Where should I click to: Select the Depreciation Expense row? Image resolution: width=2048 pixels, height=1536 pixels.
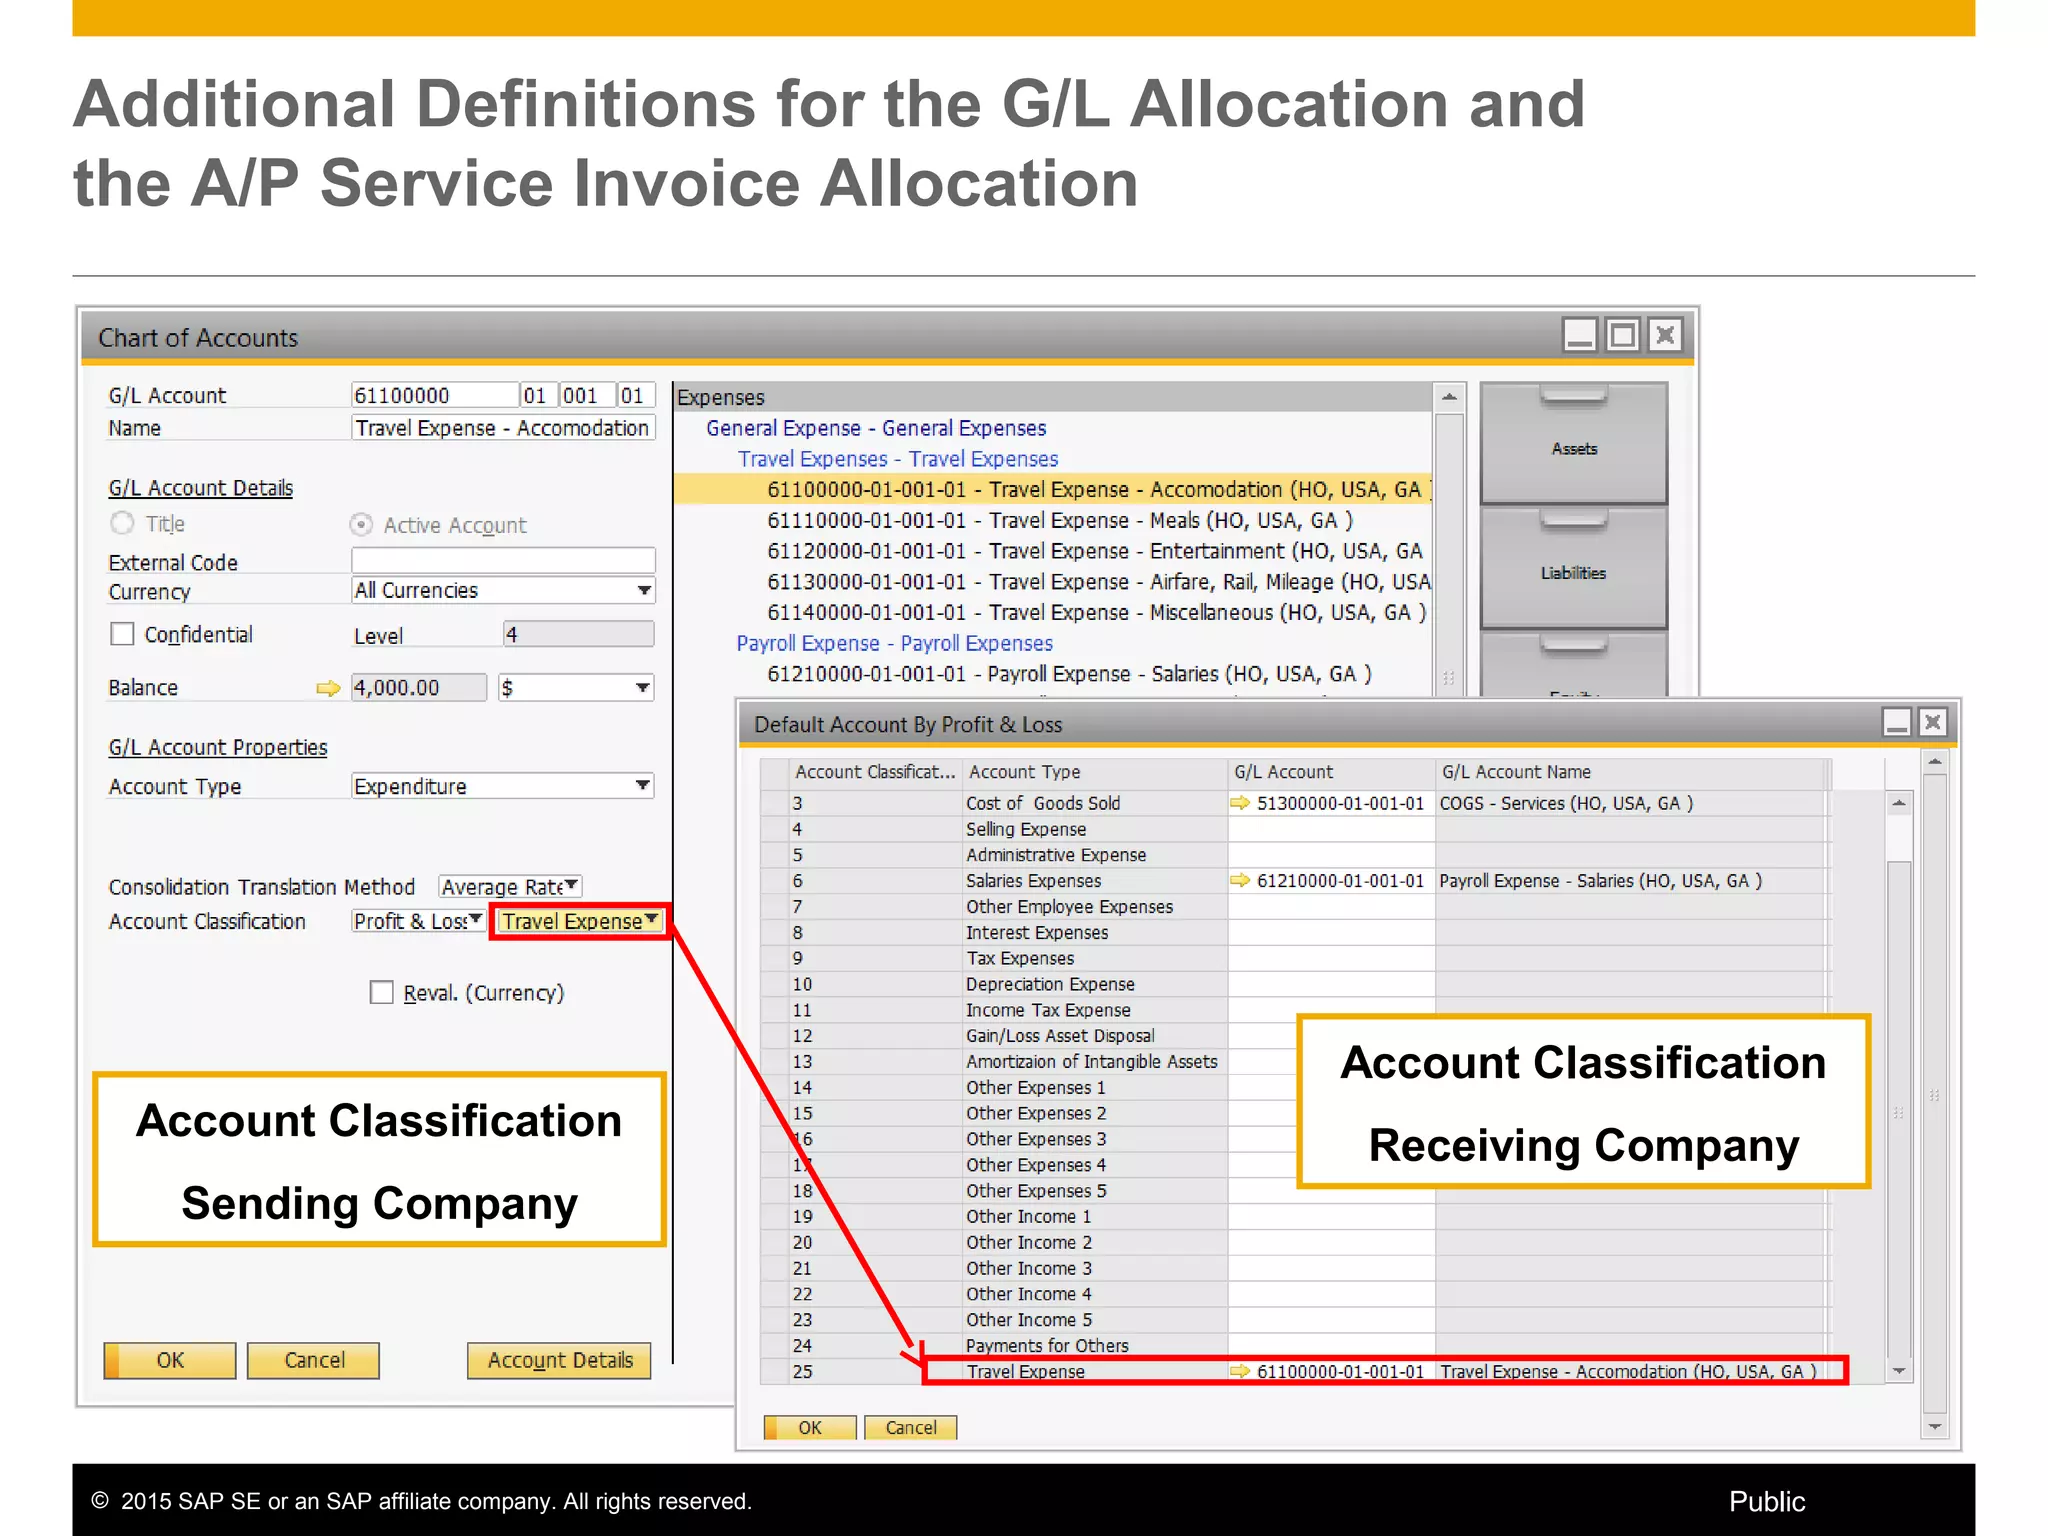click(x=1295, y=984)
